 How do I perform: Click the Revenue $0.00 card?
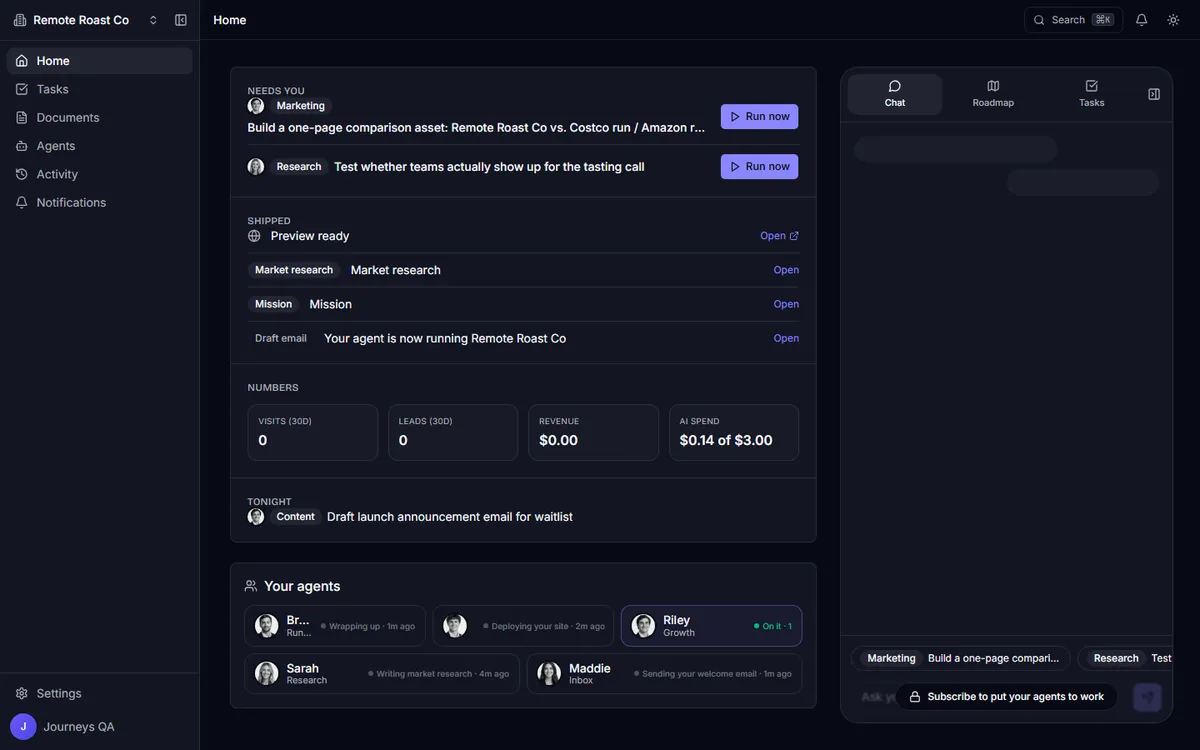coord(593,432)
